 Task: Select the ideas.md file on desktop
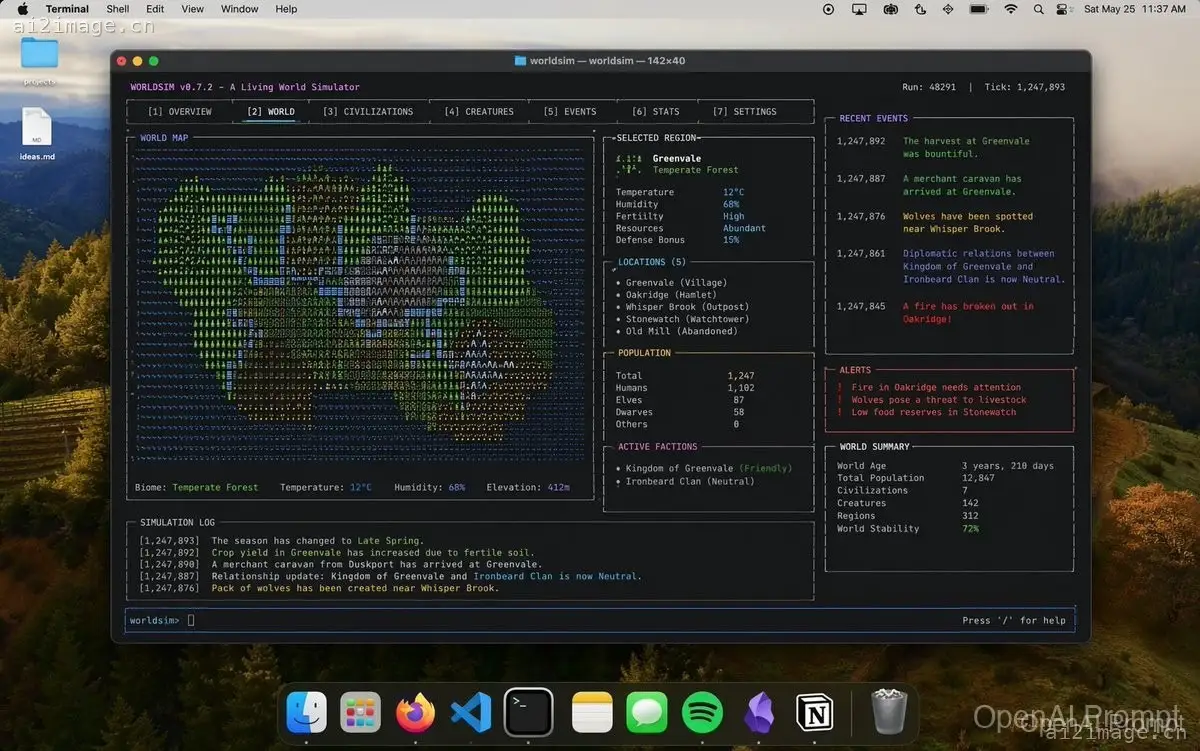(37, 134)
